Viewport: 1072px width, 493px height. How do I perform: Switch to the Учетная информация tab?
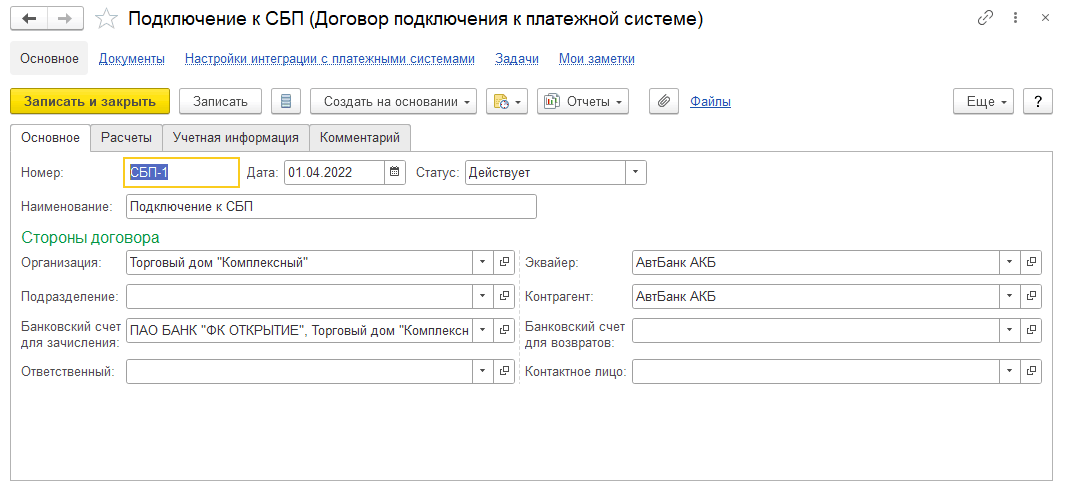235,137
